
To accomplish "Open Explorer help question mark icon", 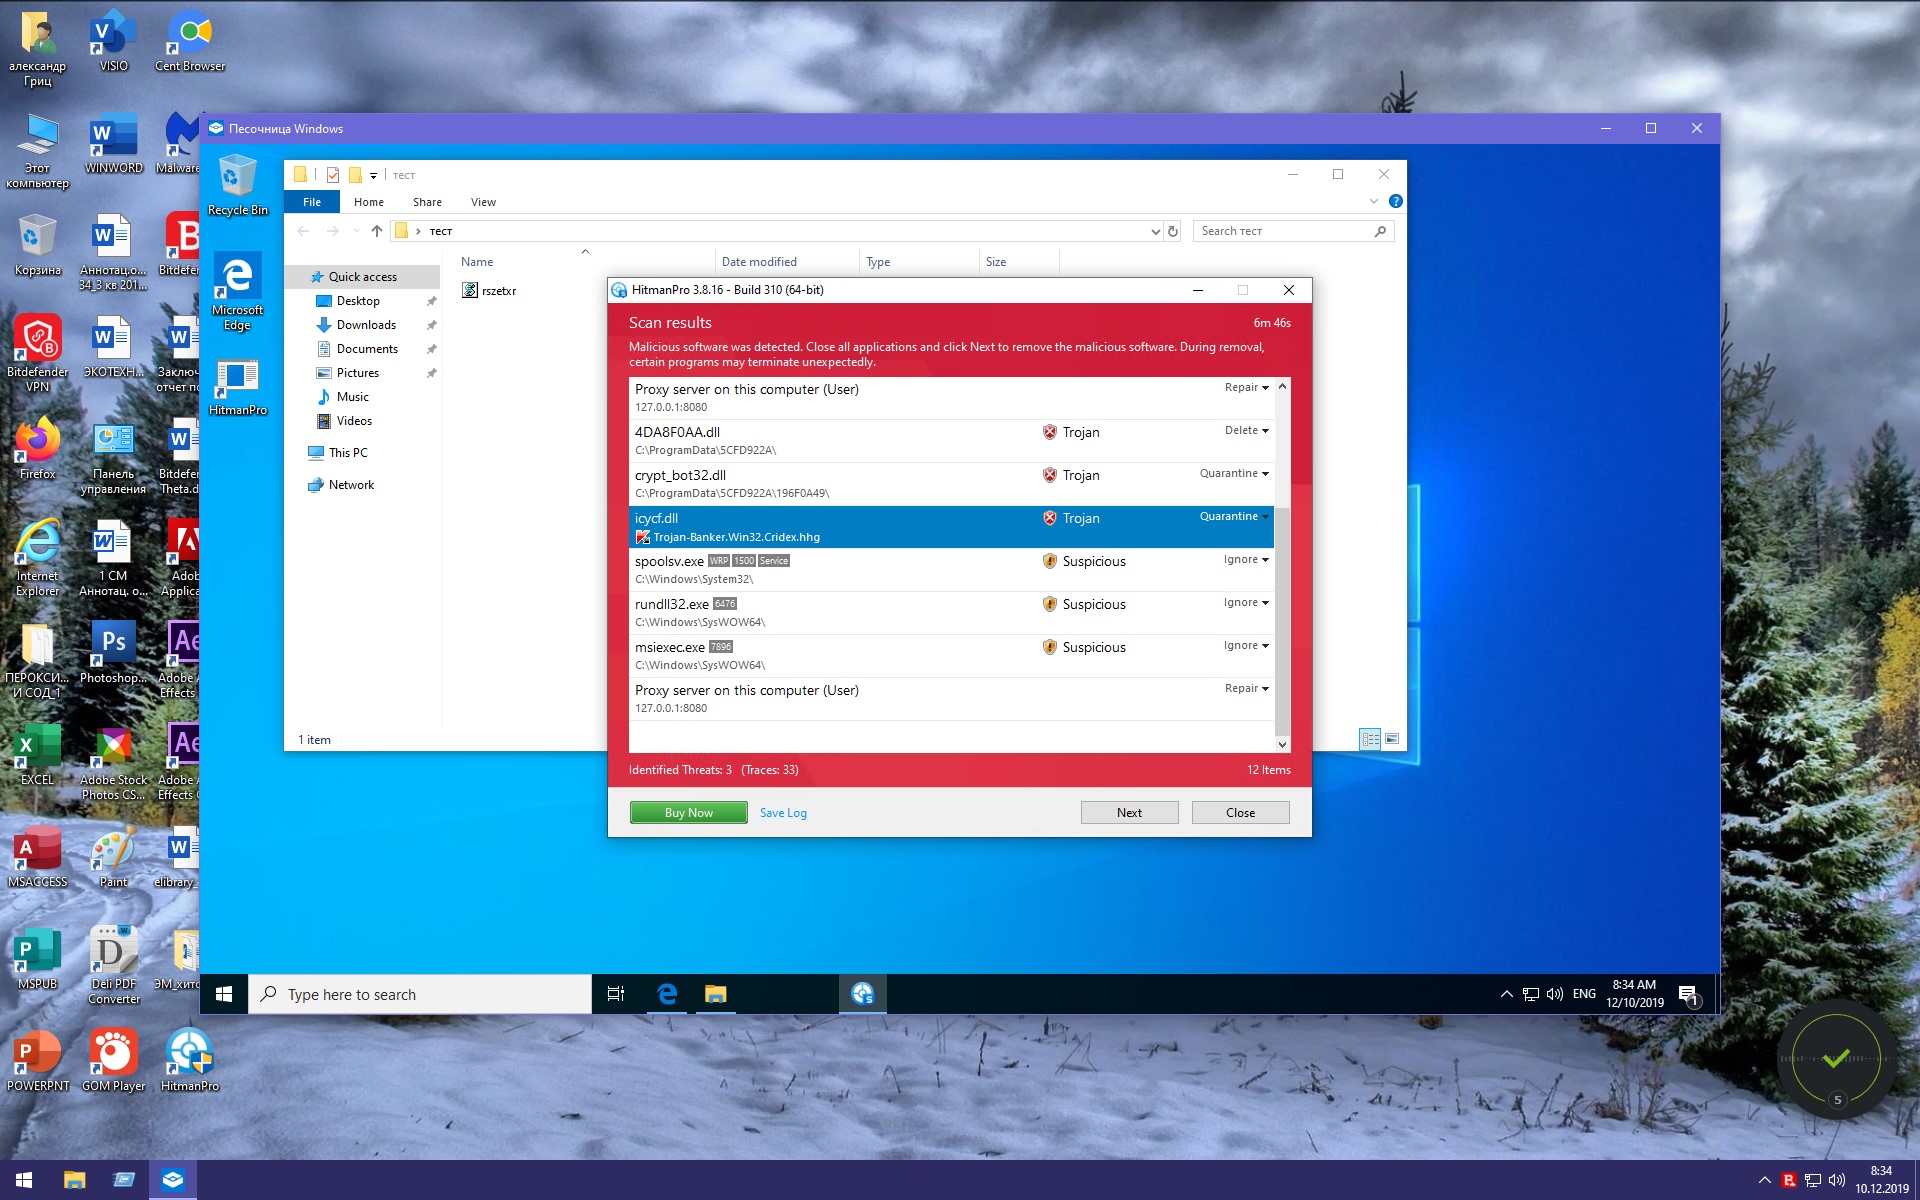I will point(1396,202).
